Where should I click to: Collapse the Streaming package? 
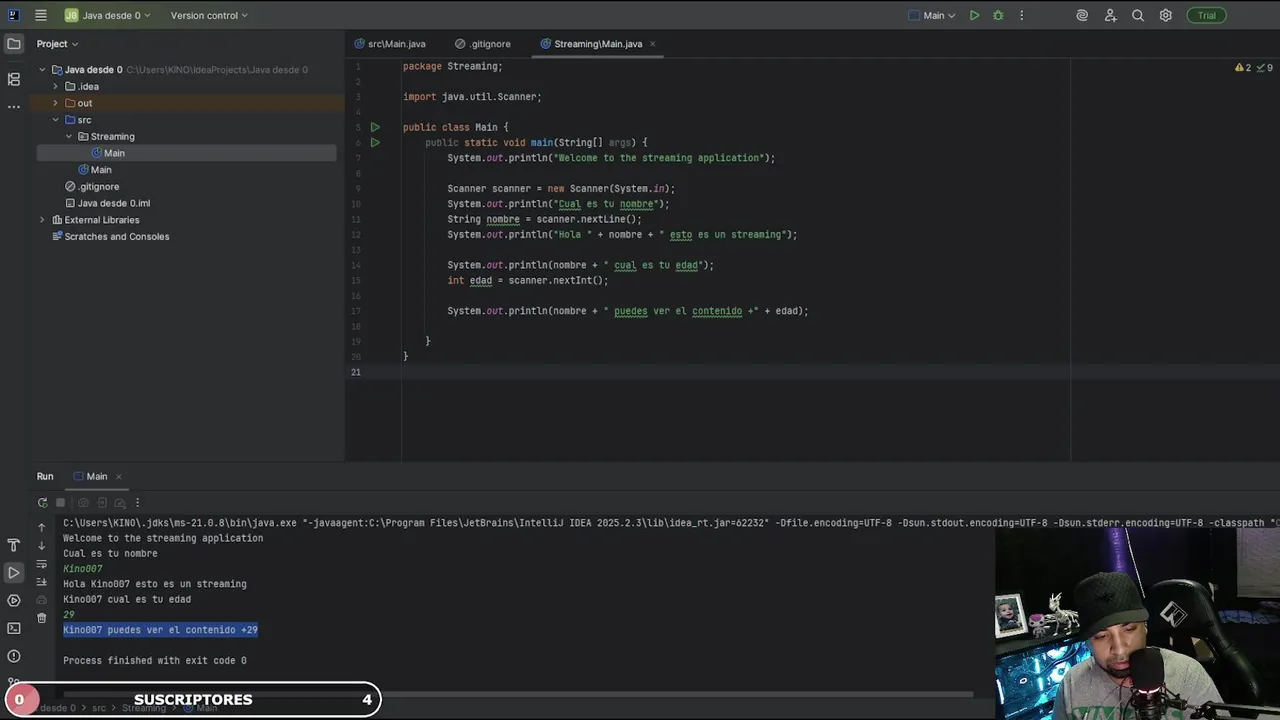(69, 136)
